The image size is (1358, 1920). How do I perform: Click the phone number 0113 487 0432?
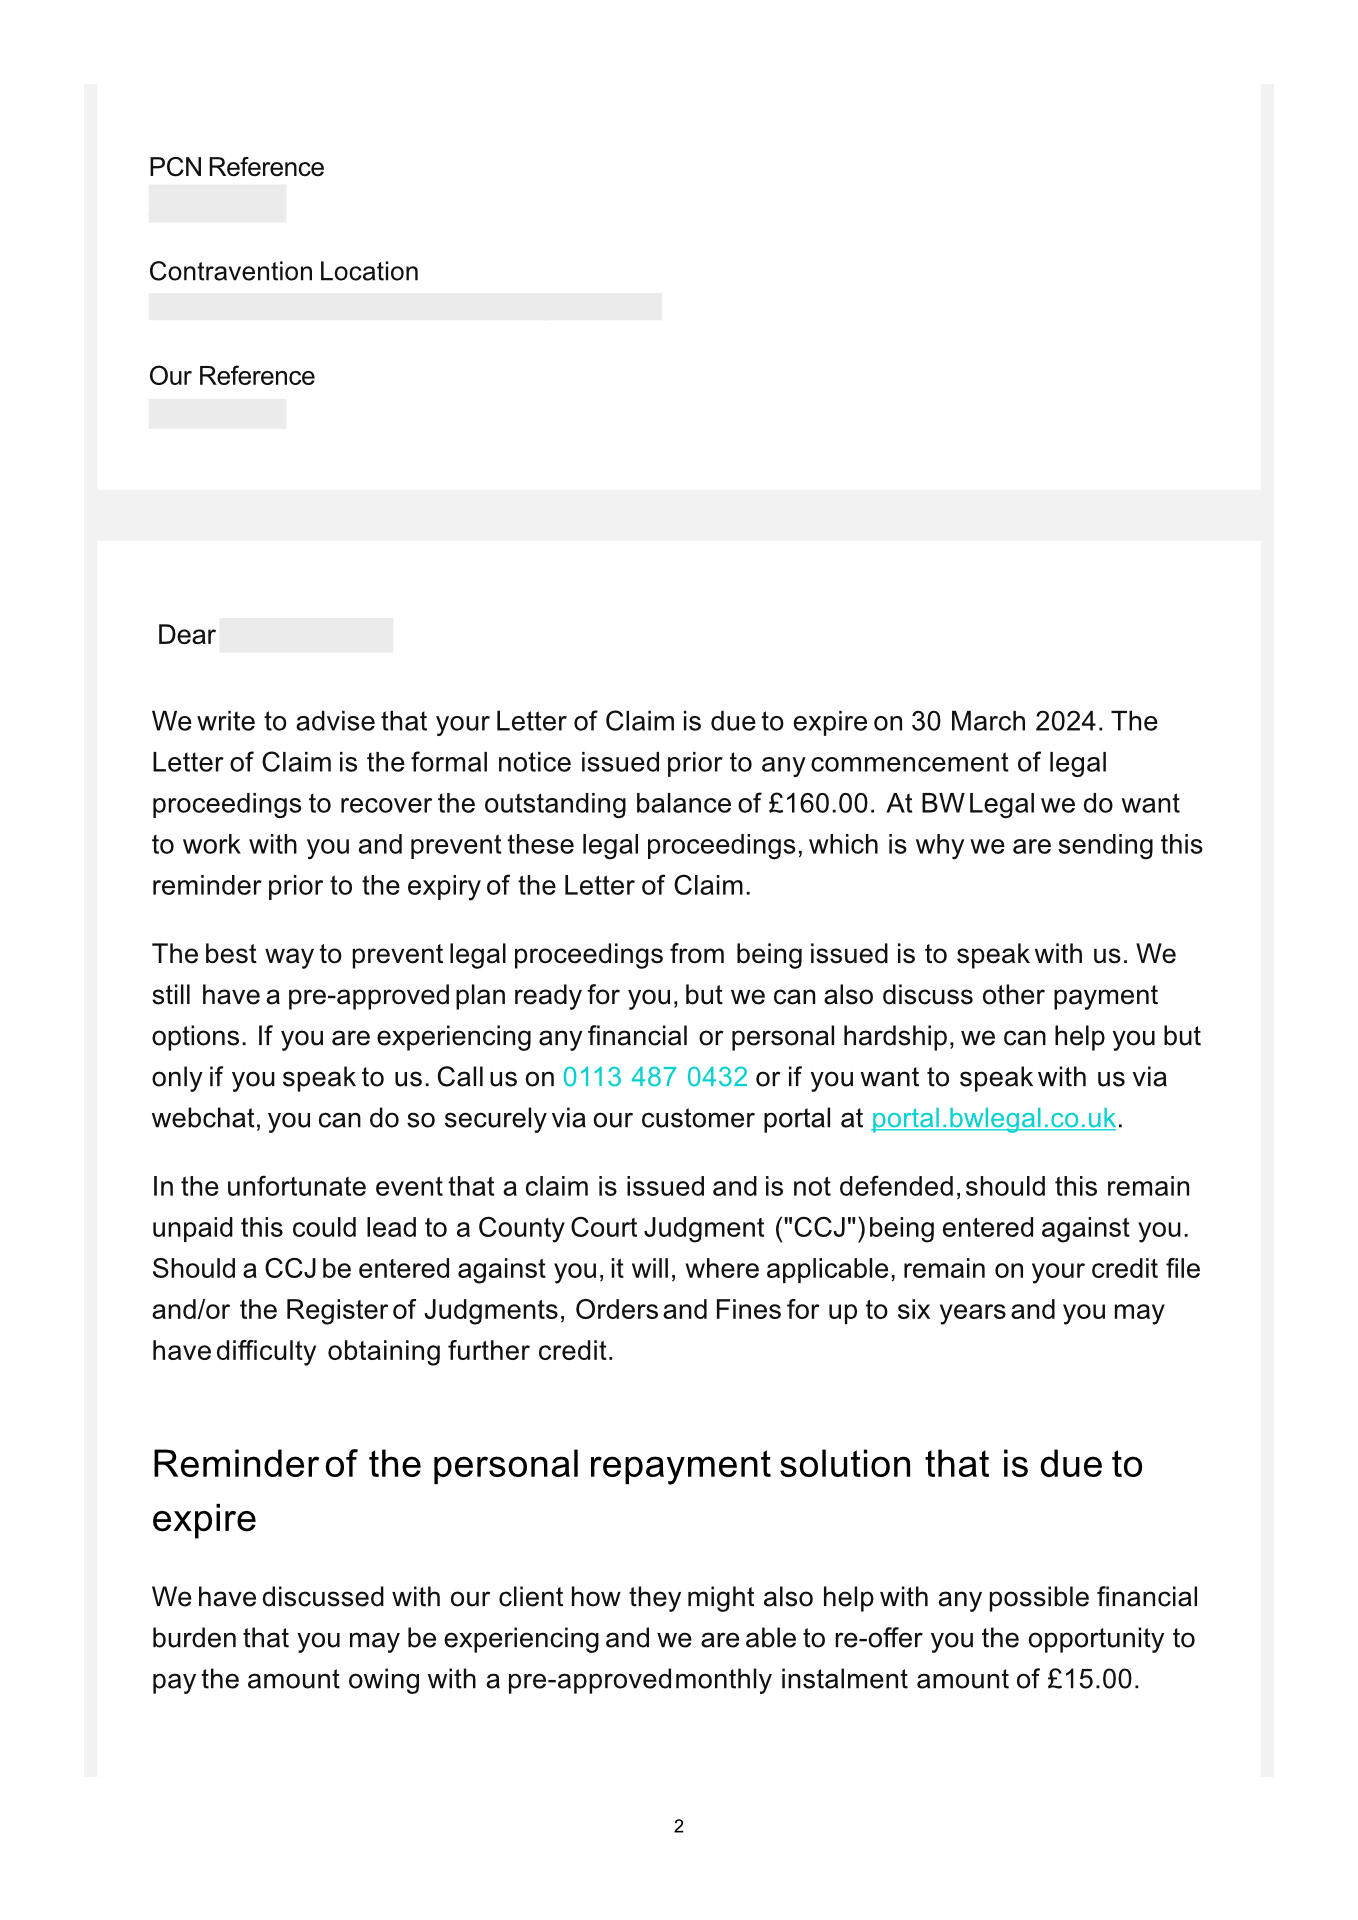click(655, 1077)
